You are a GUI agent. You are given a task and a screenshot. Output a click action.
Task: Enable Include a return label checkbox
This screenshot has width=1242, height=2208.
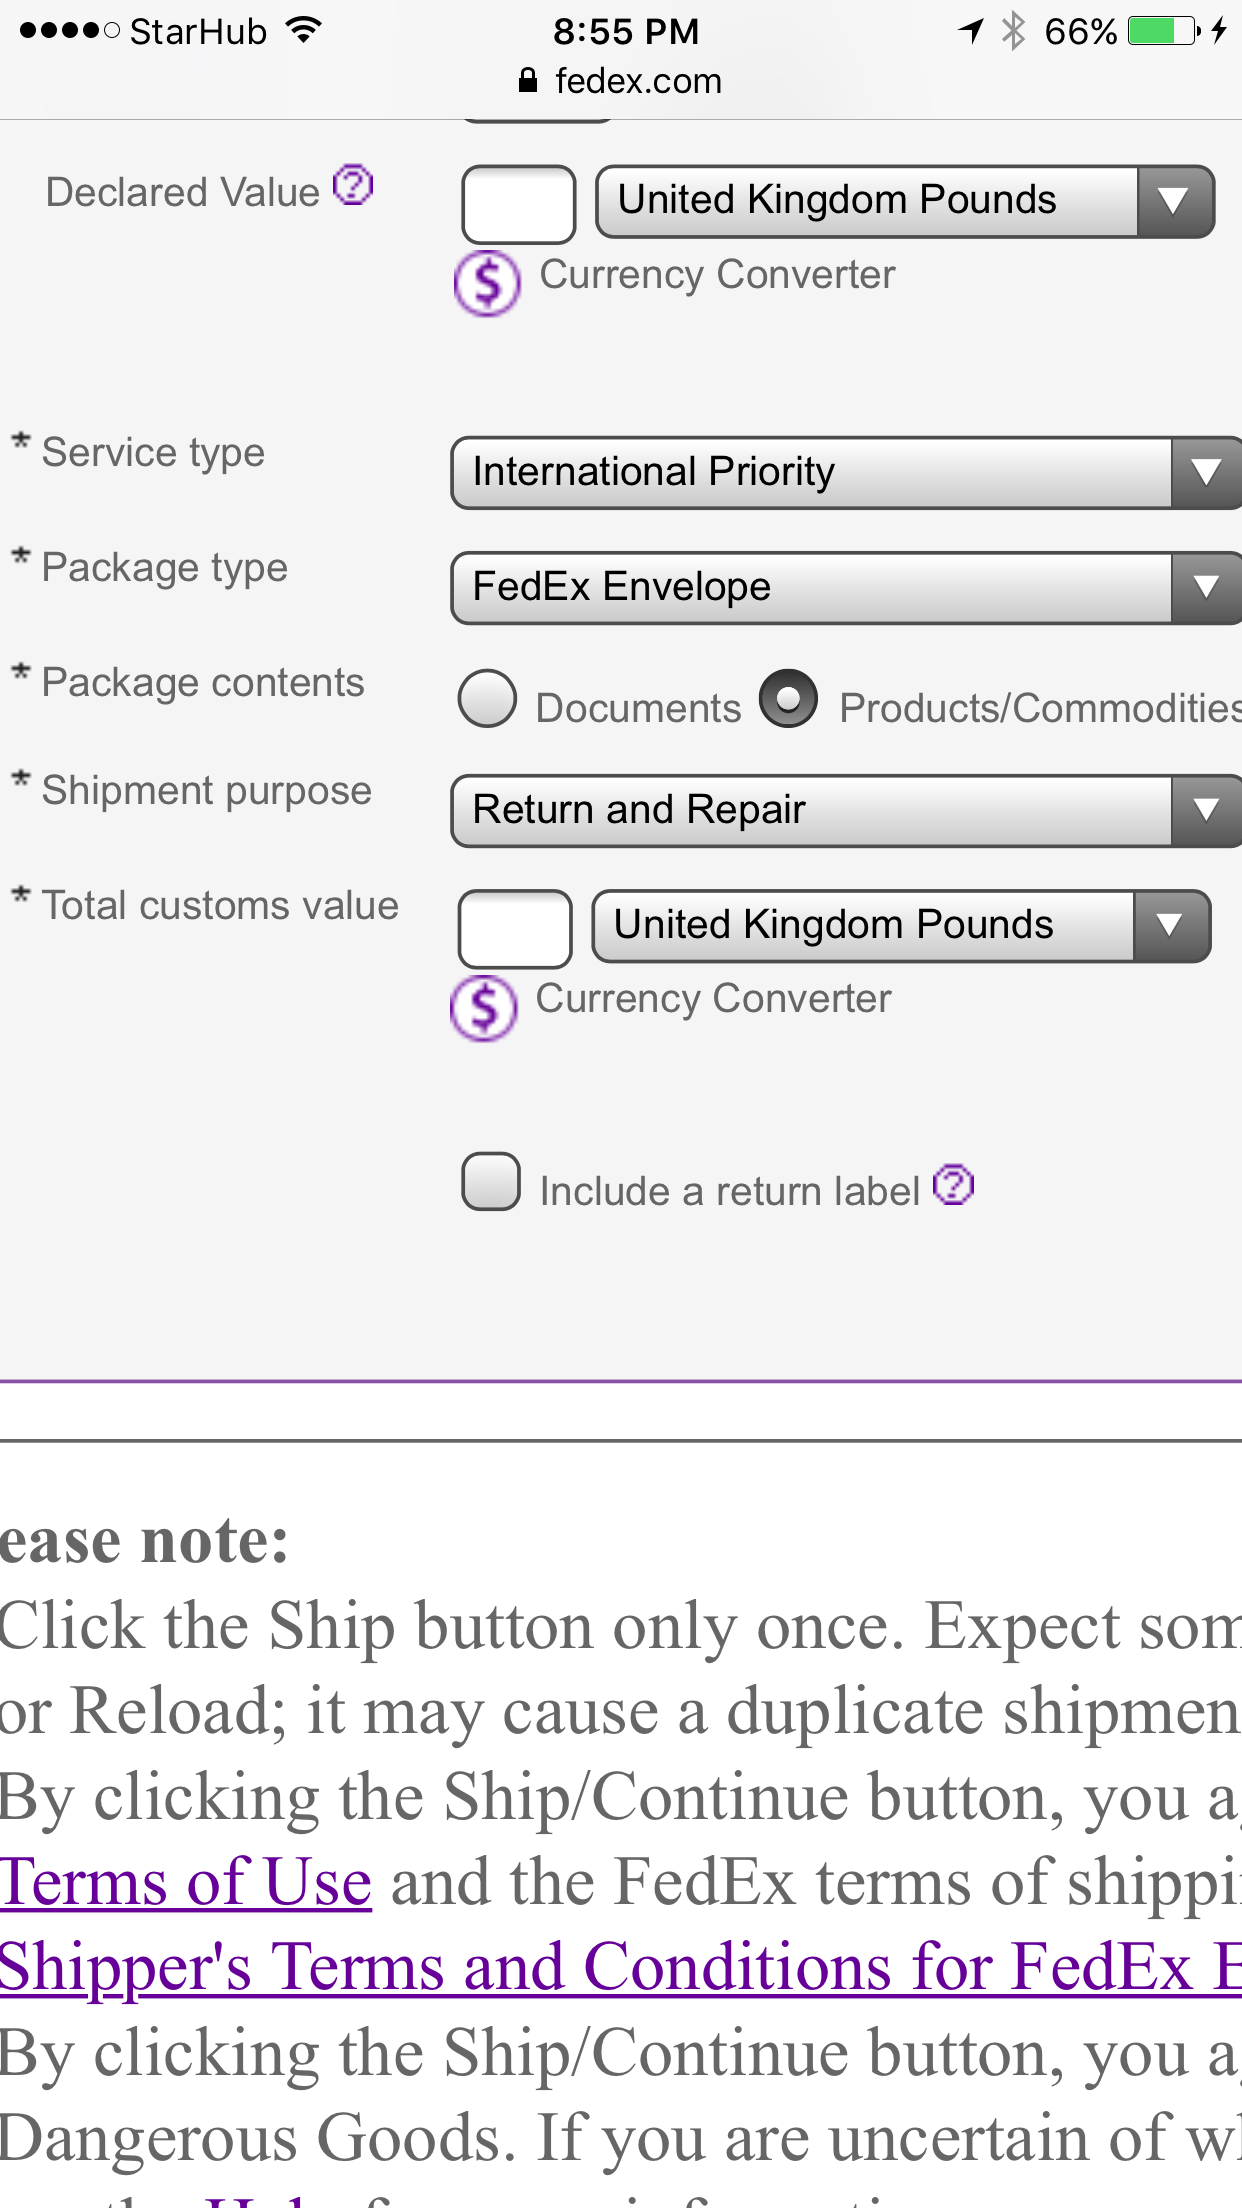[491, 1182]
